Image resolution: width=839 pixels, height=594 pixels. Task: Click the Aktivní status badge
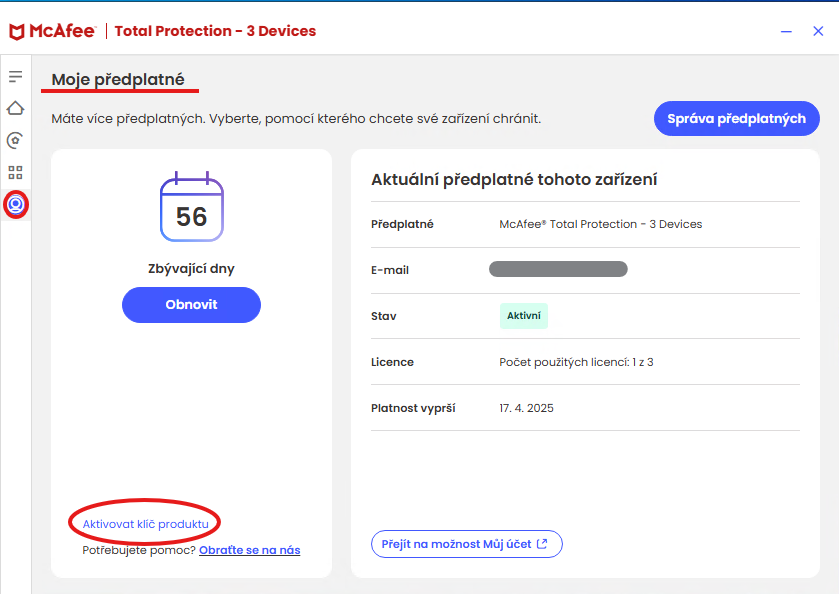[x=524, y=316]
